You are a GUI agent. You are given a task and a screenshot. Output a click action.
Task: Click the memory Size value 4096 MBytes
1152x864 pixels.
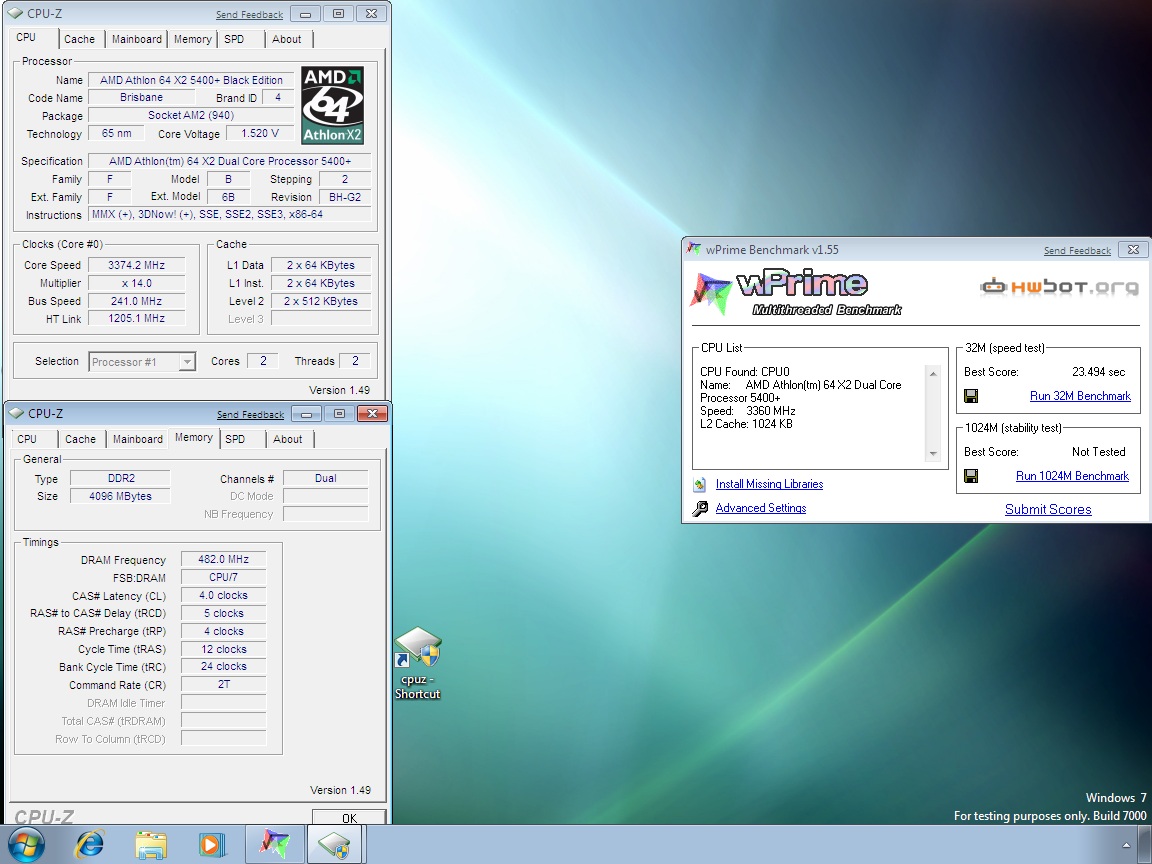120,497
